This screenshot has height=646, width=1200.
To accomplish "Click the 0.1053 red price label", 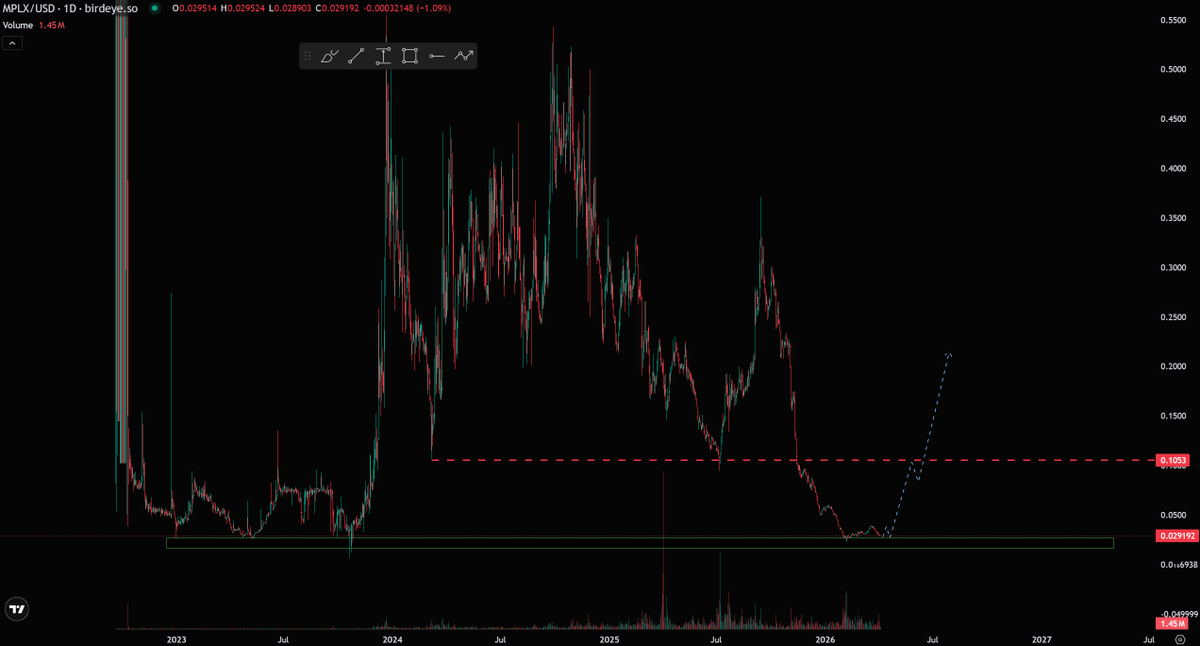I will 1173,460.
